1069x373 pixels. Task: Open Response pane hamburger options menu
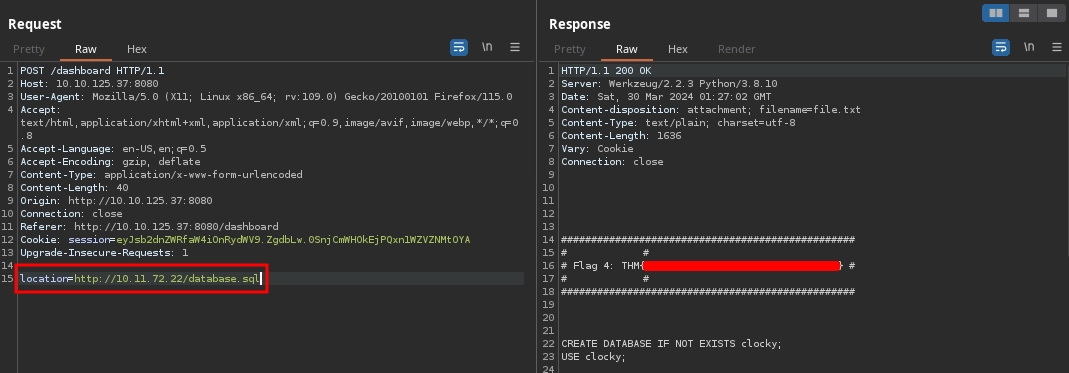(x=1057, y=47)
